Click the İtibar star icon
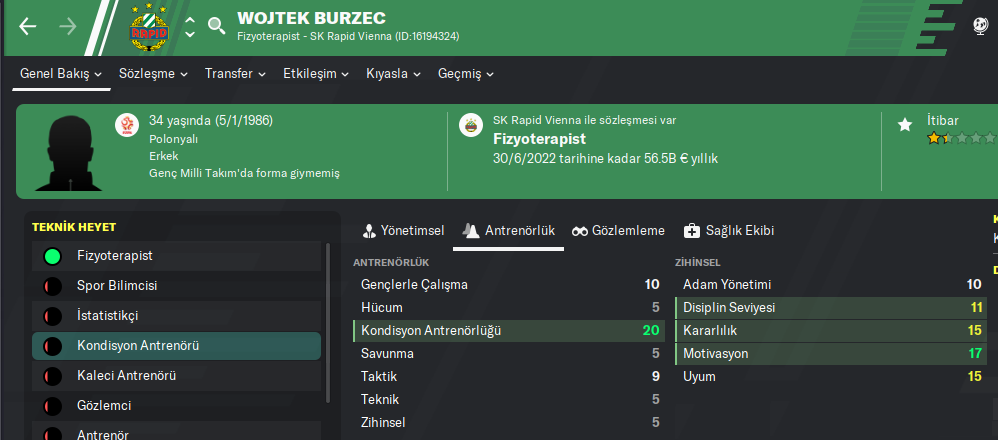Viewport: 998px width, 440px height. point(905,124)
